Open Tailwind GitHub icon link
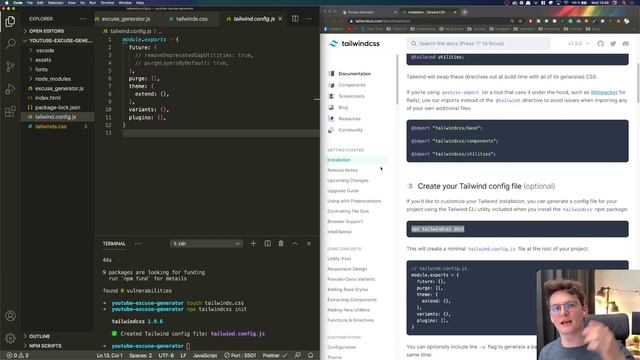The height and width of the screenshot is (360, 640). pyautogui.click(x=600, y=43)
